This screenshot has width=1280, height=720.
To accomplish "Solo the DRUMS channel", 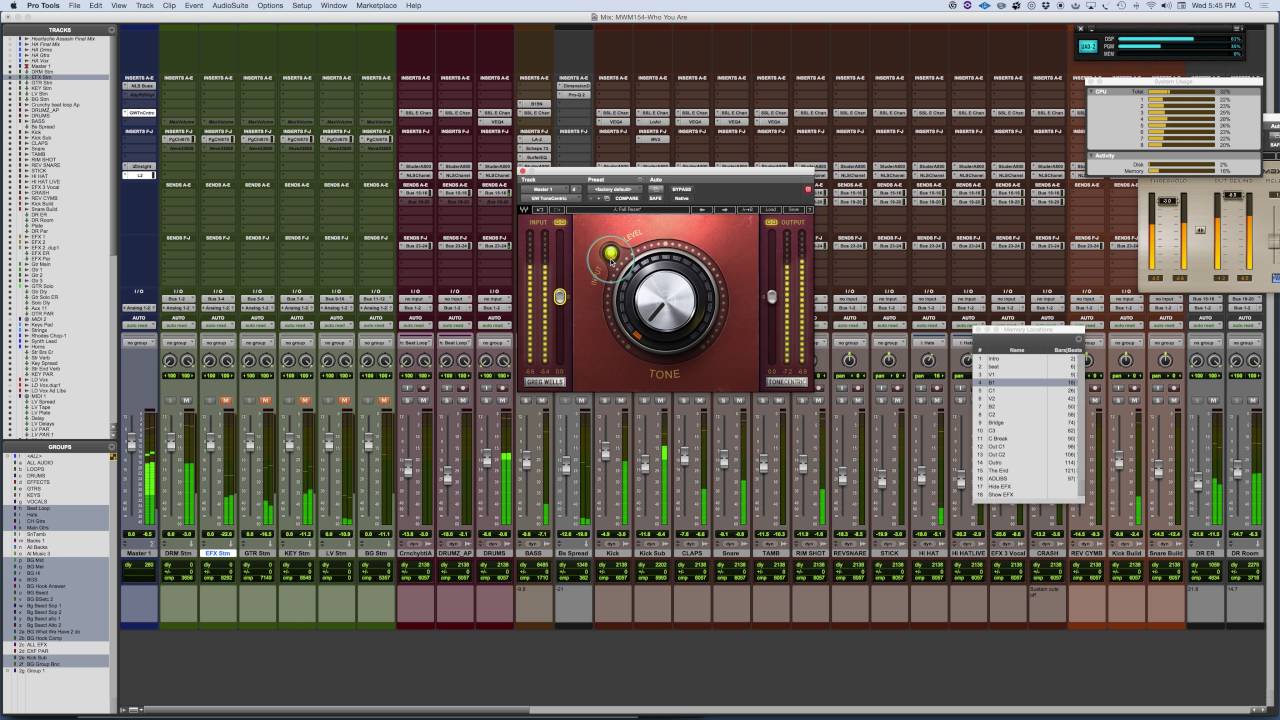I will (486, 400).
